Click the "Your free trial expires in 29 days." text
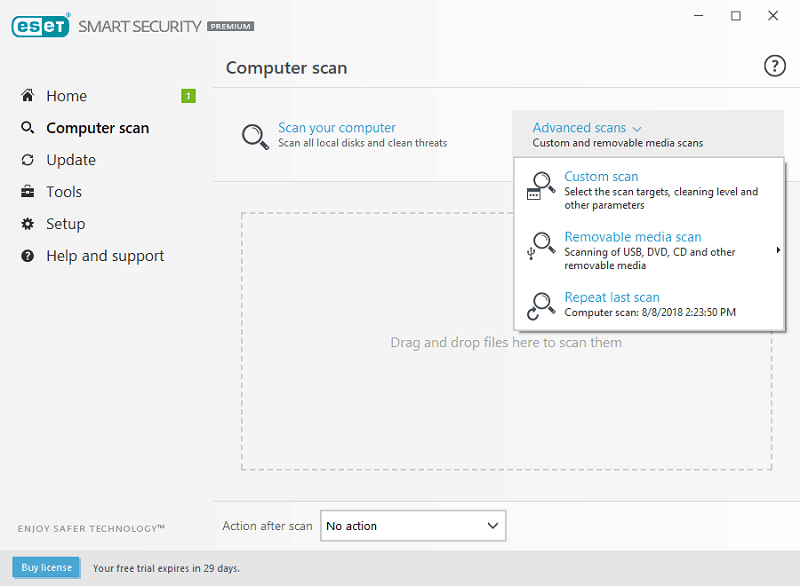Image resolution: width=800 pixels, height=586 pixels. [x=166, y=568]
